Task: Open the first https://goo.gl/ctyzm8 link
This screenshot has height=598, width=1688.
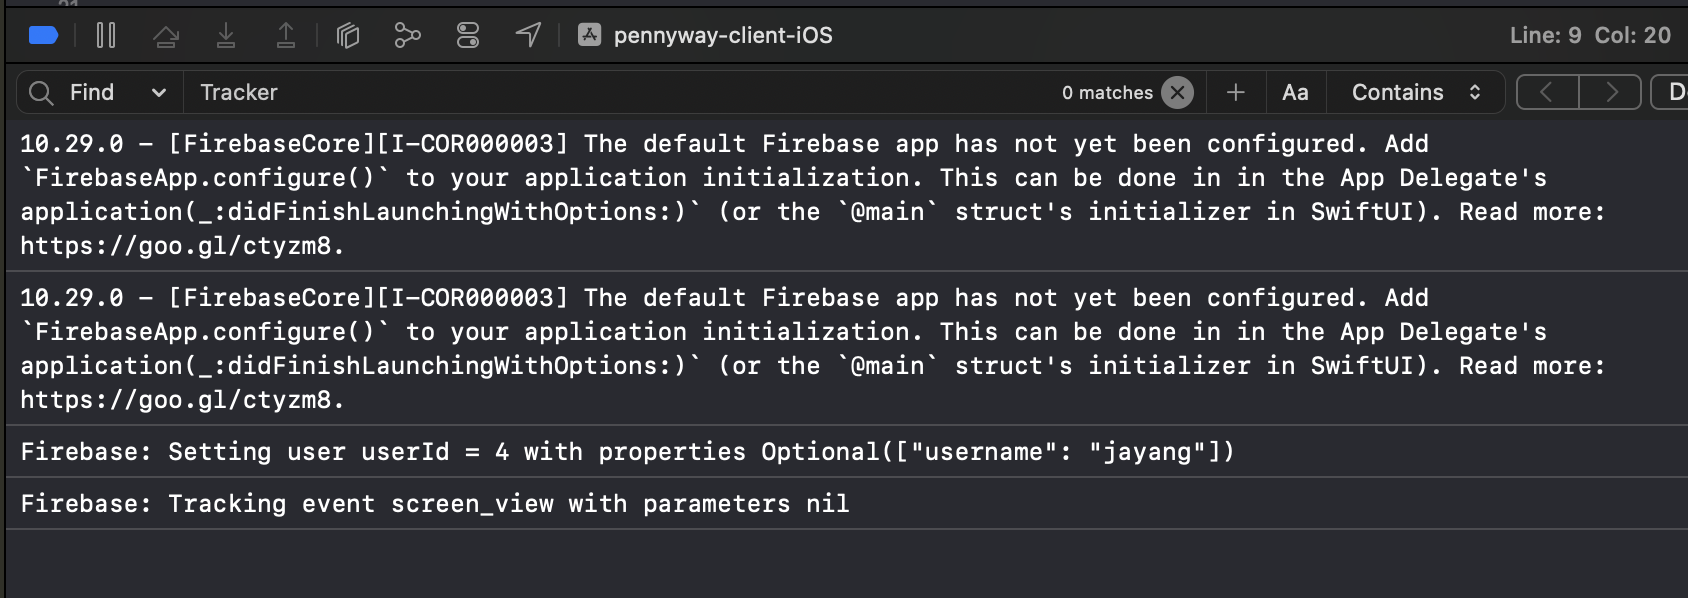Action: click(x=182, y=246)
